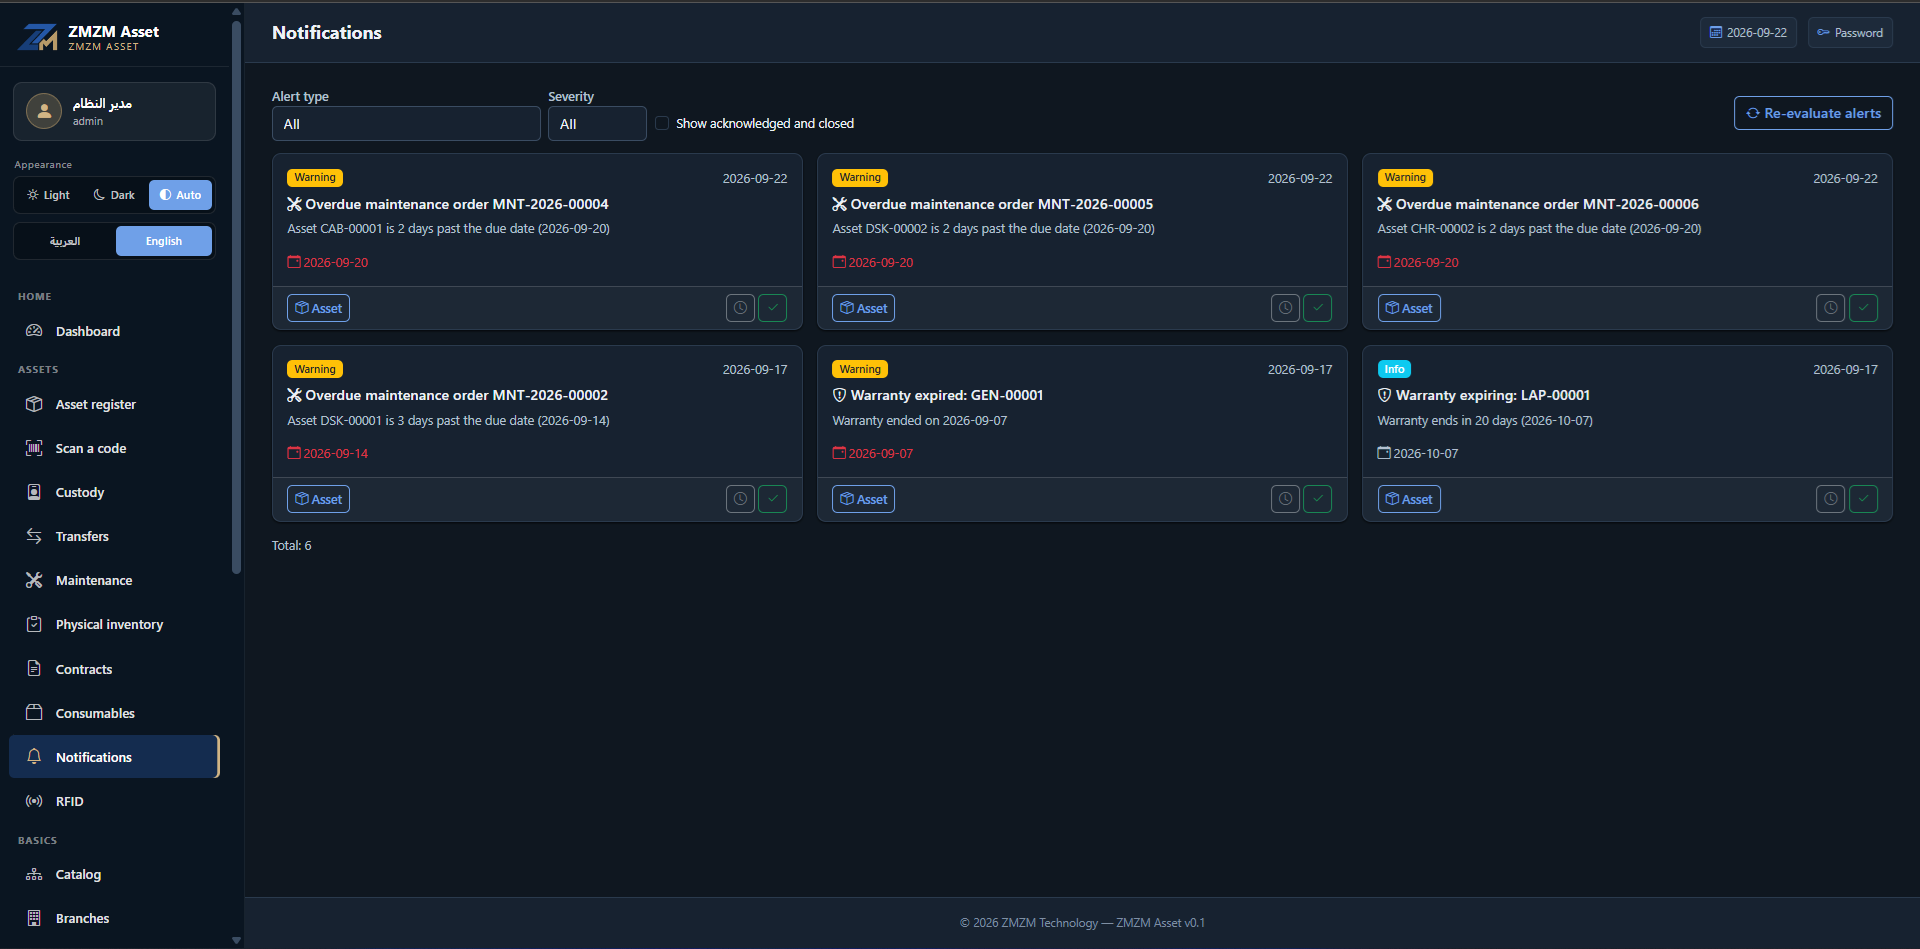Snooze alert for MNT-2026-00004 via clock icon
Viewport: 1920px width, 949px height.
(x=740, y=308)
